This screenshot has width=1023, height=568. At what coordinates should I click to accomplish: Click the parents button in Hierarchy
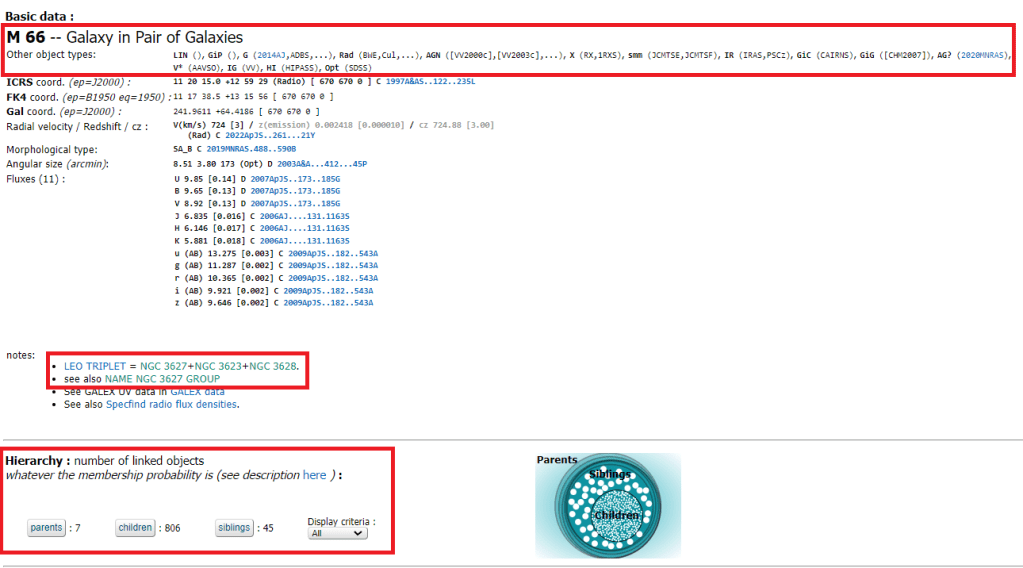[46, 528]
